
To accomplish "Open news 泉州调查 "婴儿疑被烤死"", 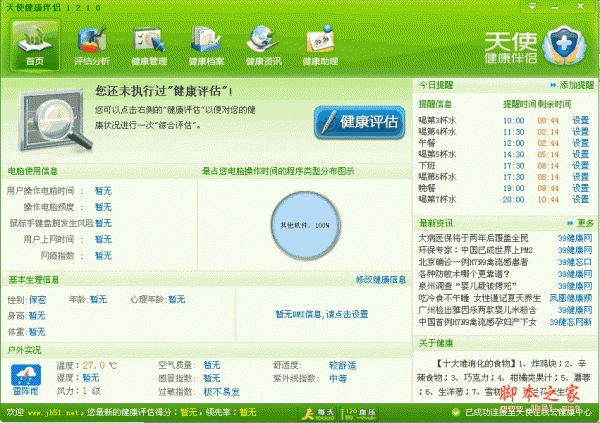I will coord(468,286).
